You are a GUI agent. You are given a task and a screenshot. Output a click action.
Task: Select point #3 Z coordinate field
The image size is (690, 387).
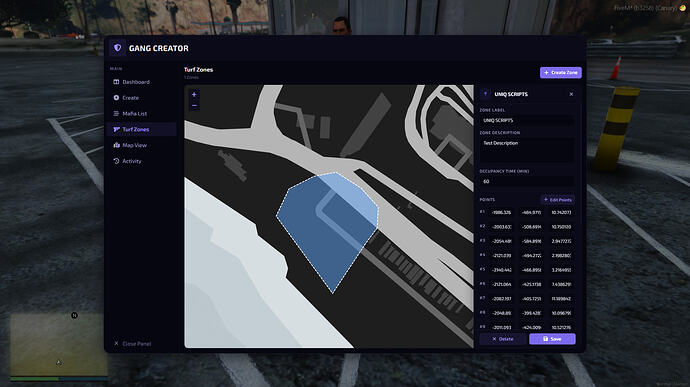(x=561, y=241)
